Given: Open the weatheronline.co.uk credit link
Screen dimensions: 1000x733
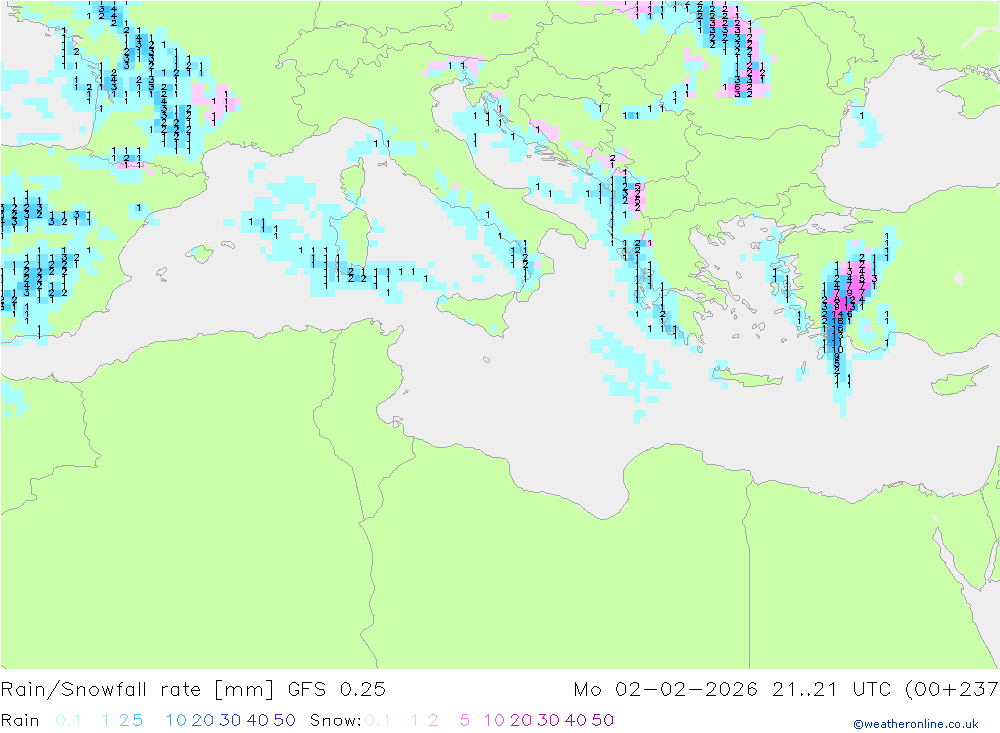Looking at the screenshot, I should [916, 724].
